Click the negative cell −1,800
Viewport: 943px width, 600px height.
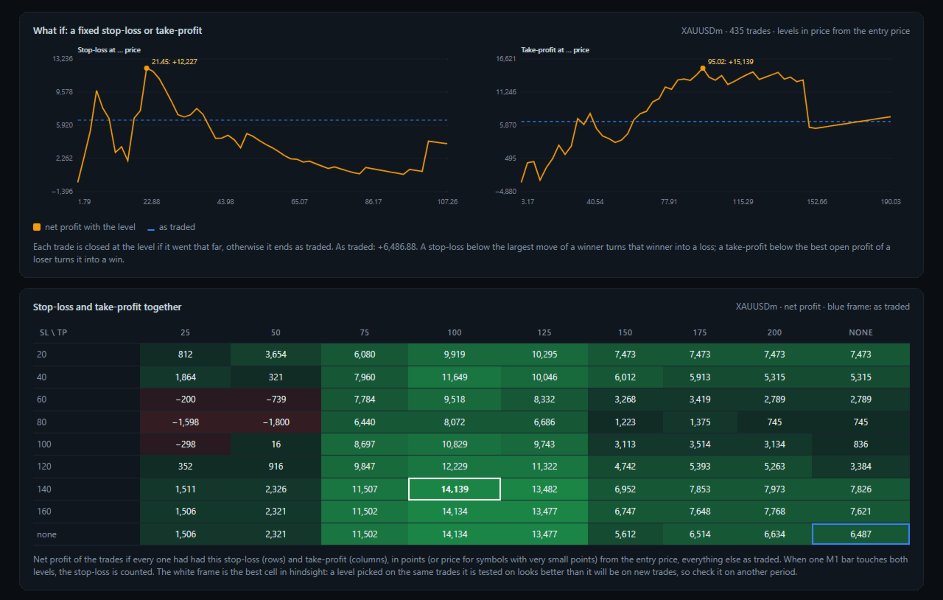(275, 422)
